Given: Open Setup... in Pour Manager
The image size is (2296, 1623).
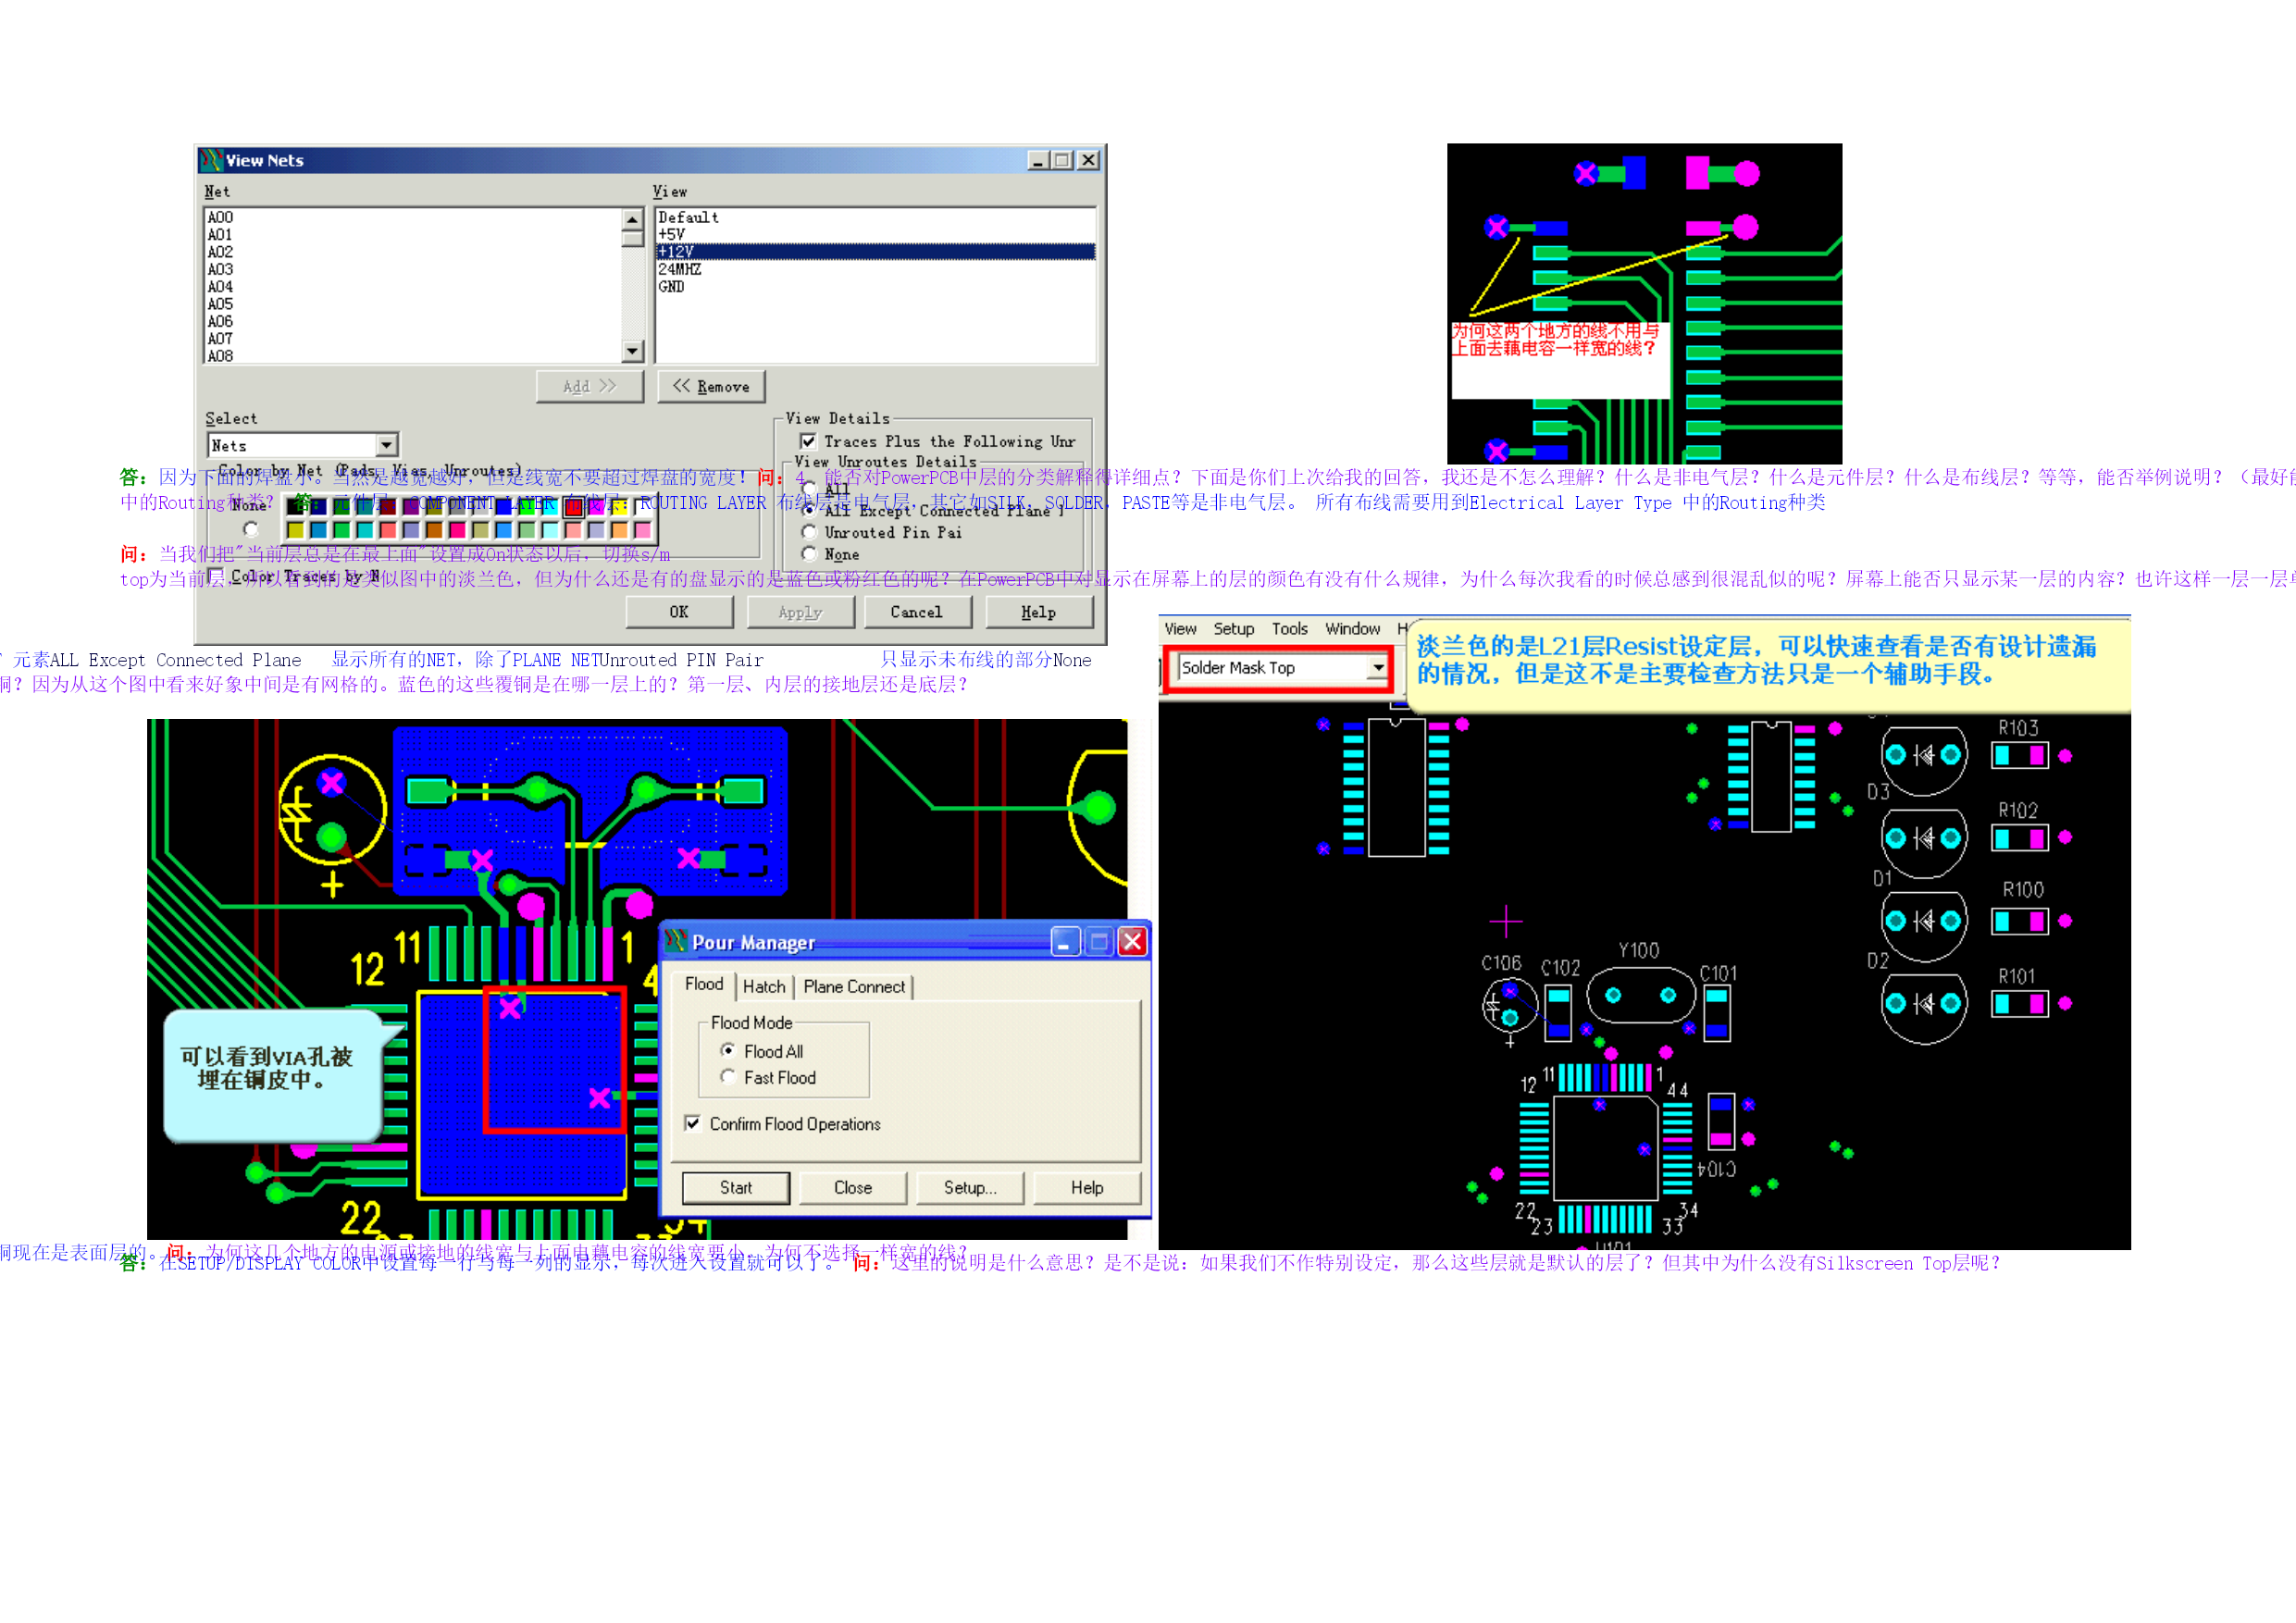Looking at the screenshot, I should point(970,1188).
